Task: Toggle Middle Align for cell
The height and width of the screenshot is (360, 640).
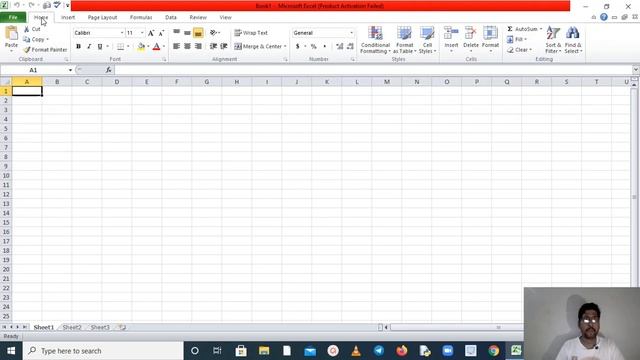Action: click(187, 33)
